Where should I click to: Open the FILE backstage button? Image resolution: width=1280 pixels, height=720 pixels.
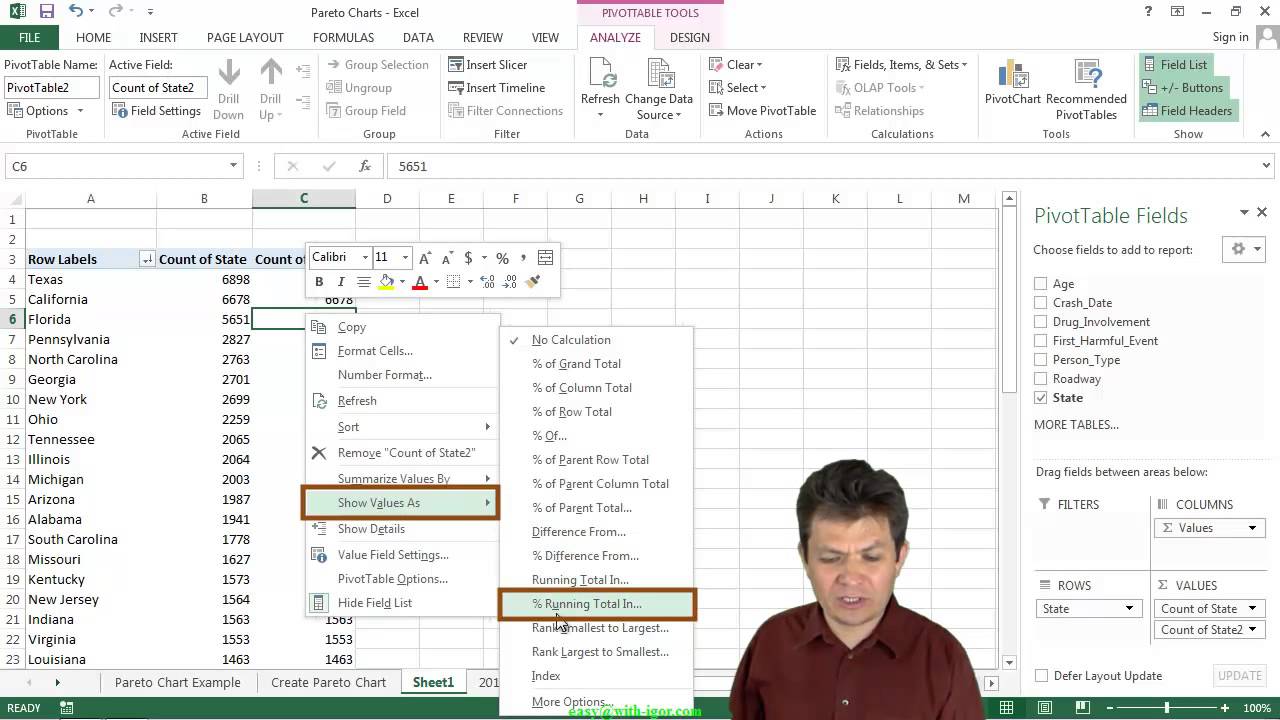[x=30, y=37]
